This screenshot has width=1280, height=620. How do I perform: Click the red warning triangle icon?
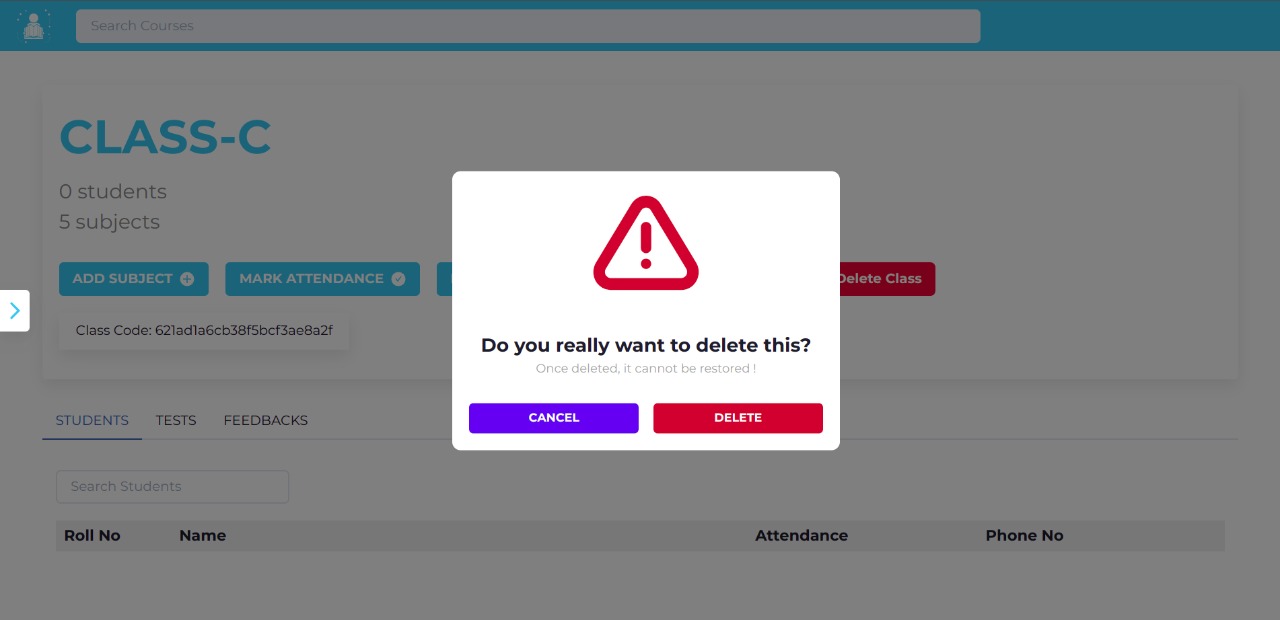coord(646,243)
